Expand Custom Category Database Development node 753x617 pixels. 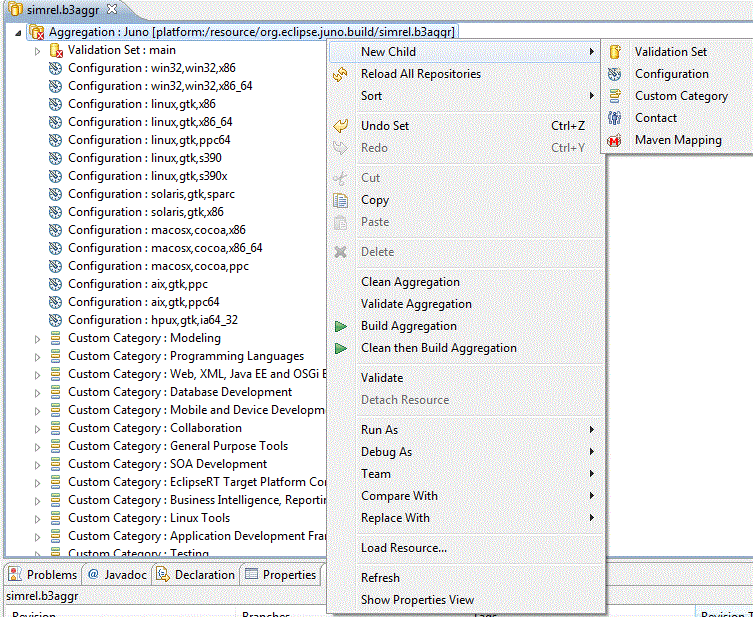(x=37, y=393)
